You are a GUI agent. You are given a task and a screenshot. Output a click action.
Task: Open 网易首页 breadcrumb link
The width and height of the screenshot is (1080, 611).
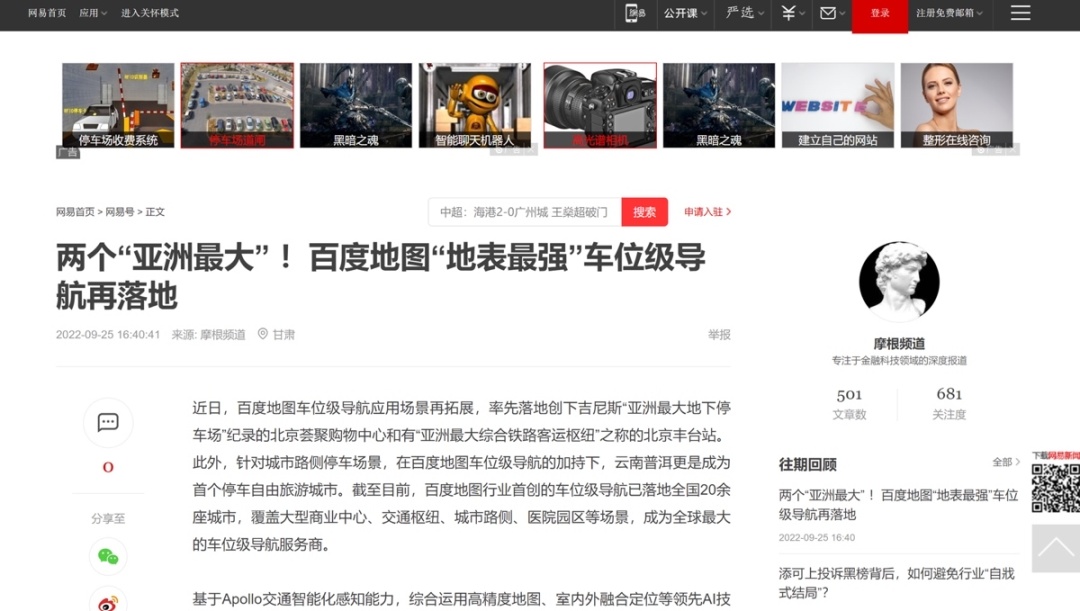pos(75,212)
